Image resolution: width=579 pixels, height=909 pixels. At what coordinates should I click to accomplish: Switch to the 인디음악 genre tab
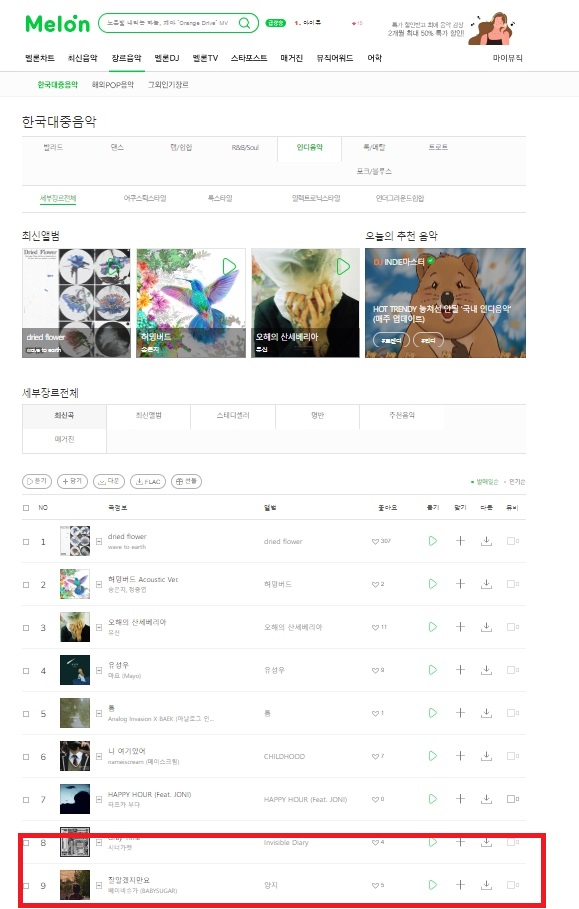point(309,147)
